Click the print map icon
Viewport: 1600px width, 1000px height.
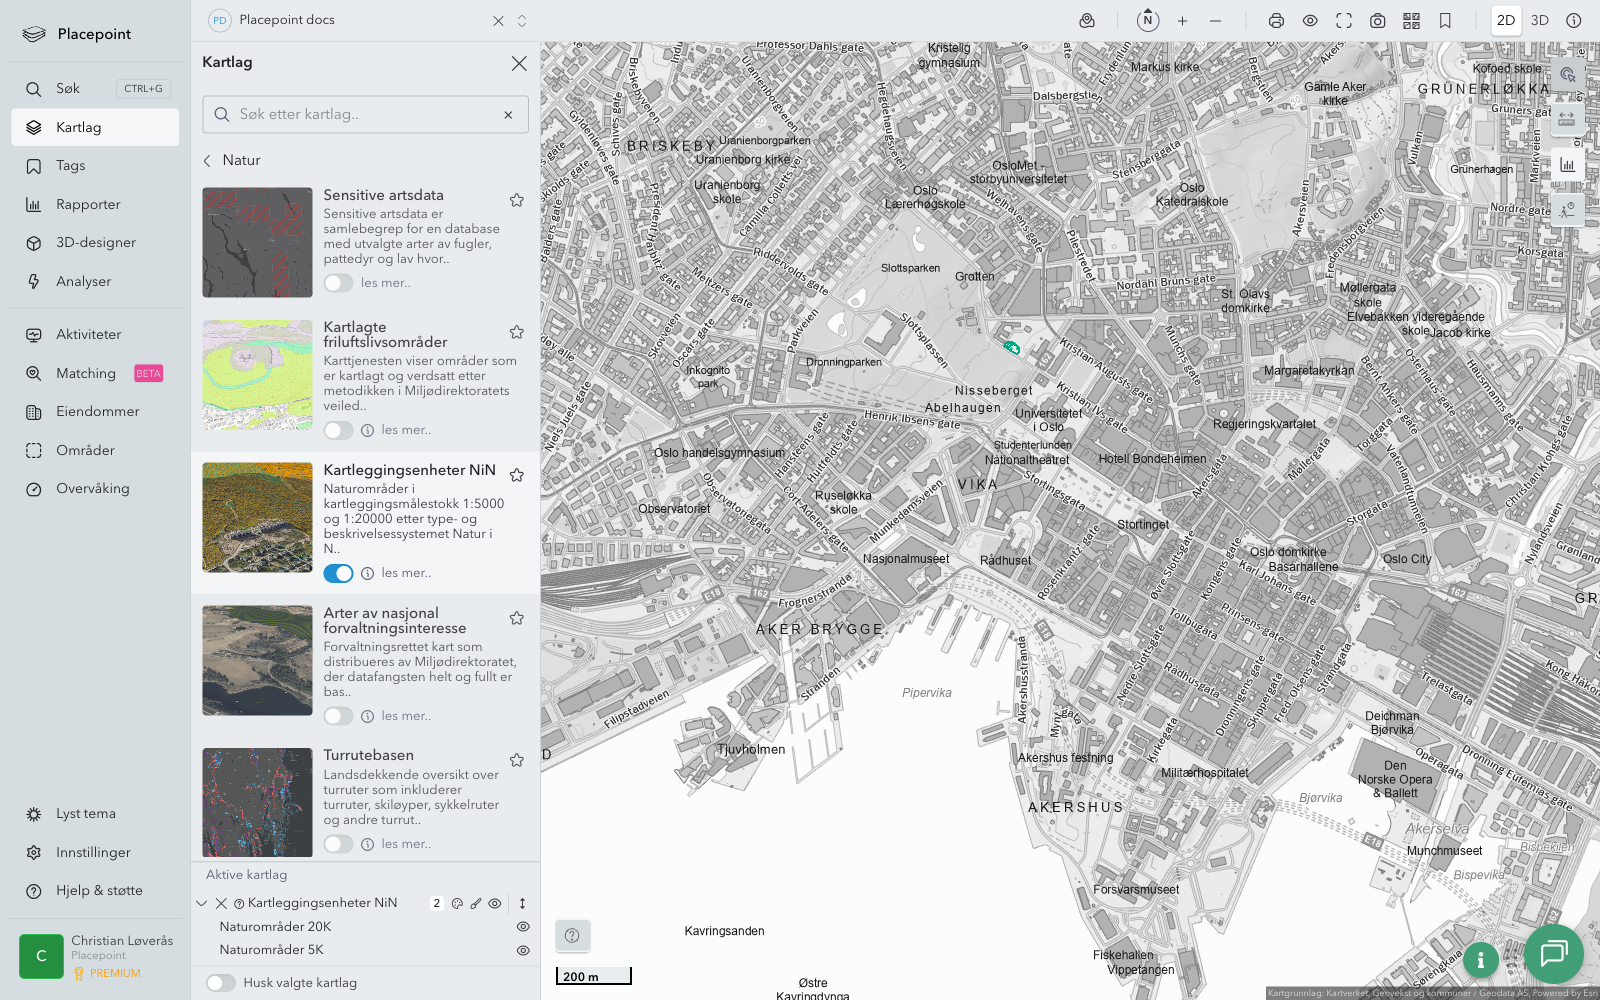[1276, 21]
